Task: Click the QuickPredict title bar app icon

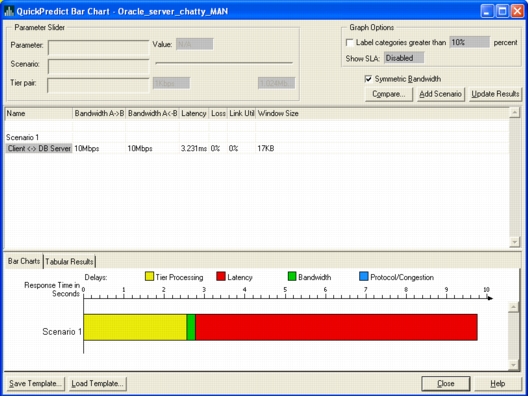Action: pos(8,11)
